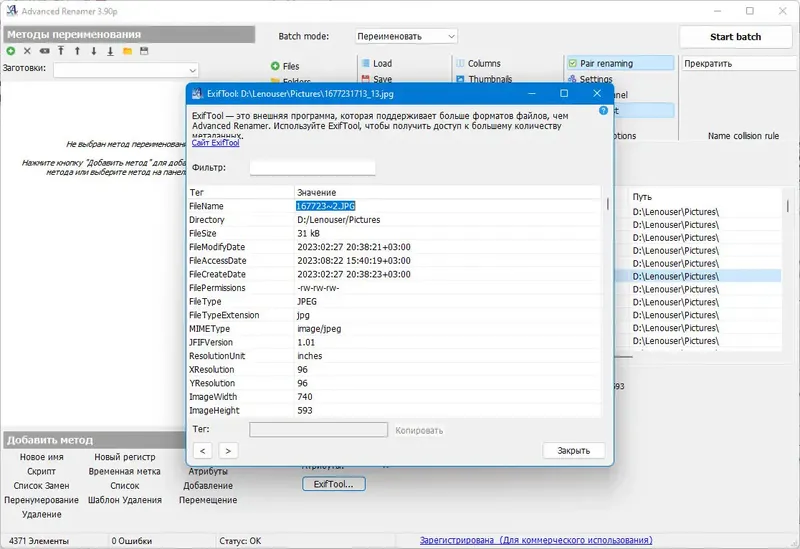Add the Перемещение method
The width and height of the screenshot is (800, 549).
point(208,500)
